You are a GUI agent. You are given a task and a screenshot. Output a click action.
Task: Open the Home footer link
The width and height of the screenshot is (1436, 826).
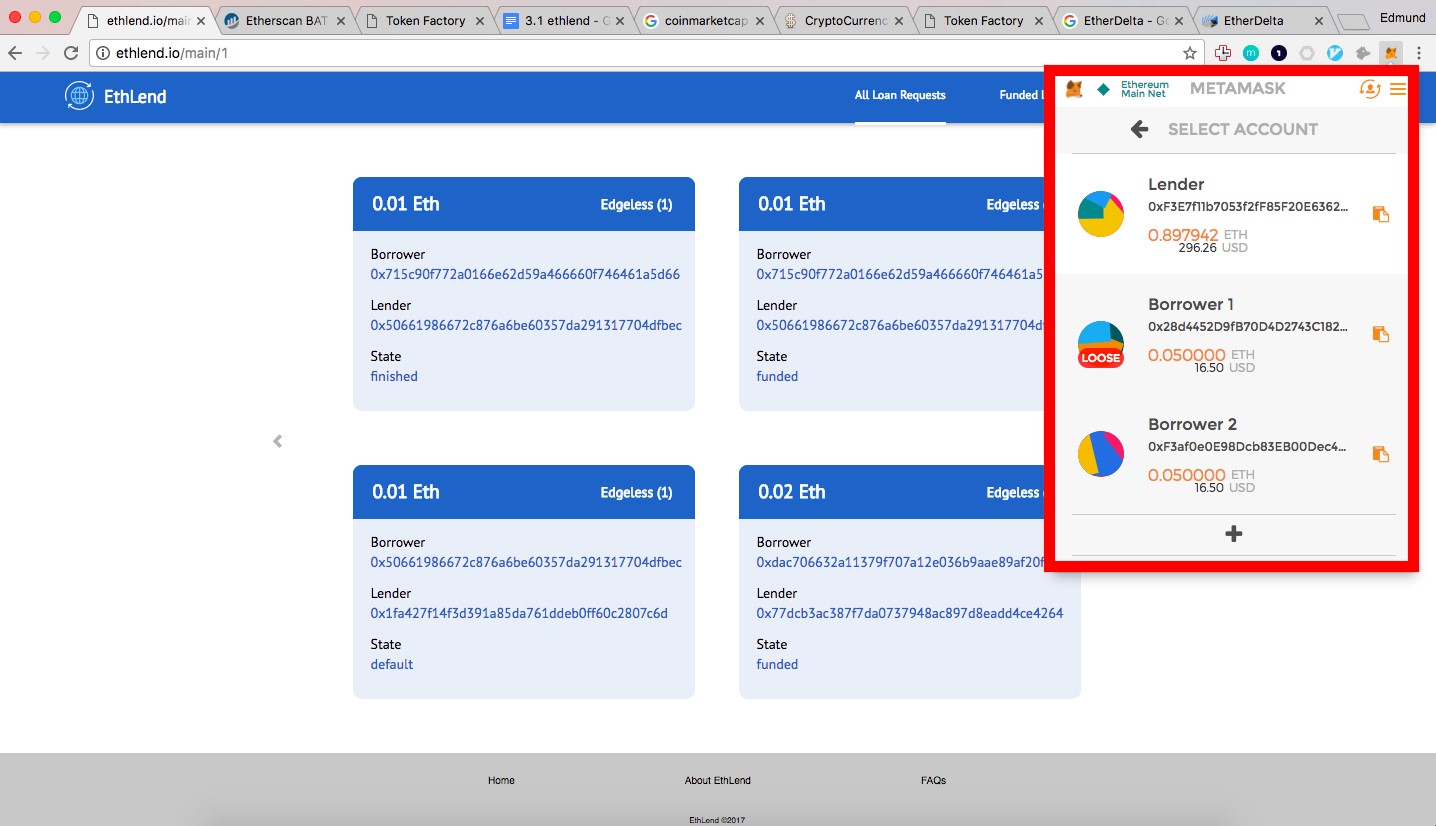(501, 780)
